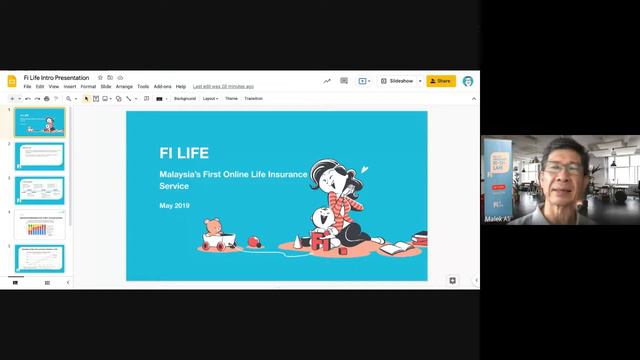Expand the input tools dropdown arrow
The width and height of the screenshot is (640, 360).
coord(166,99)
